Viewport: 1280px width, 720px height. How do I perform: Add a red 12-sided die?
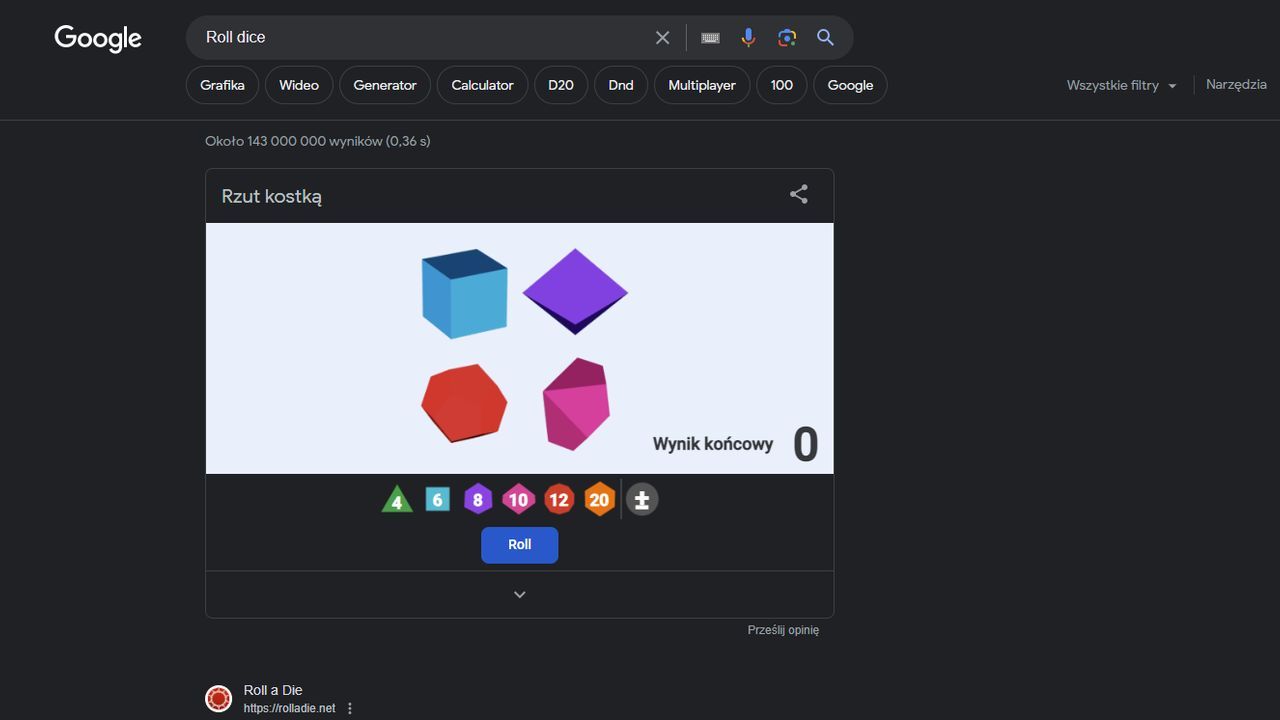(x=559, y=499)
